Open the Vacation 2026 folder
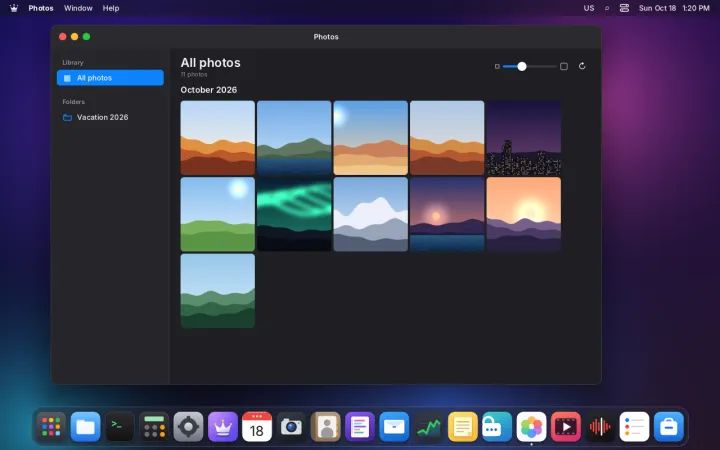720x450 pixels. tap(110, 117)
